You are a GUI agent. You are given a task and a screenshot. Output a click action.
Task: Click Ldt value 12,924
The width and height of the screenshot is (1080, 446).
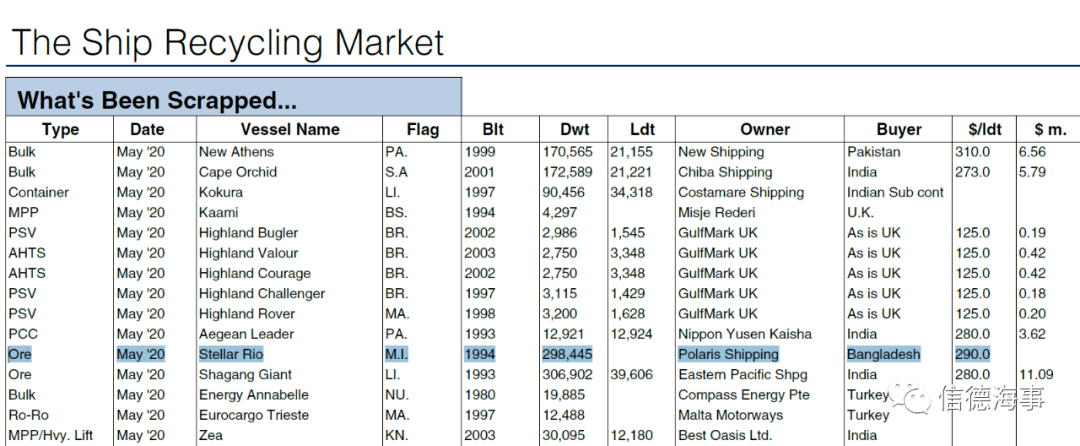631,334
